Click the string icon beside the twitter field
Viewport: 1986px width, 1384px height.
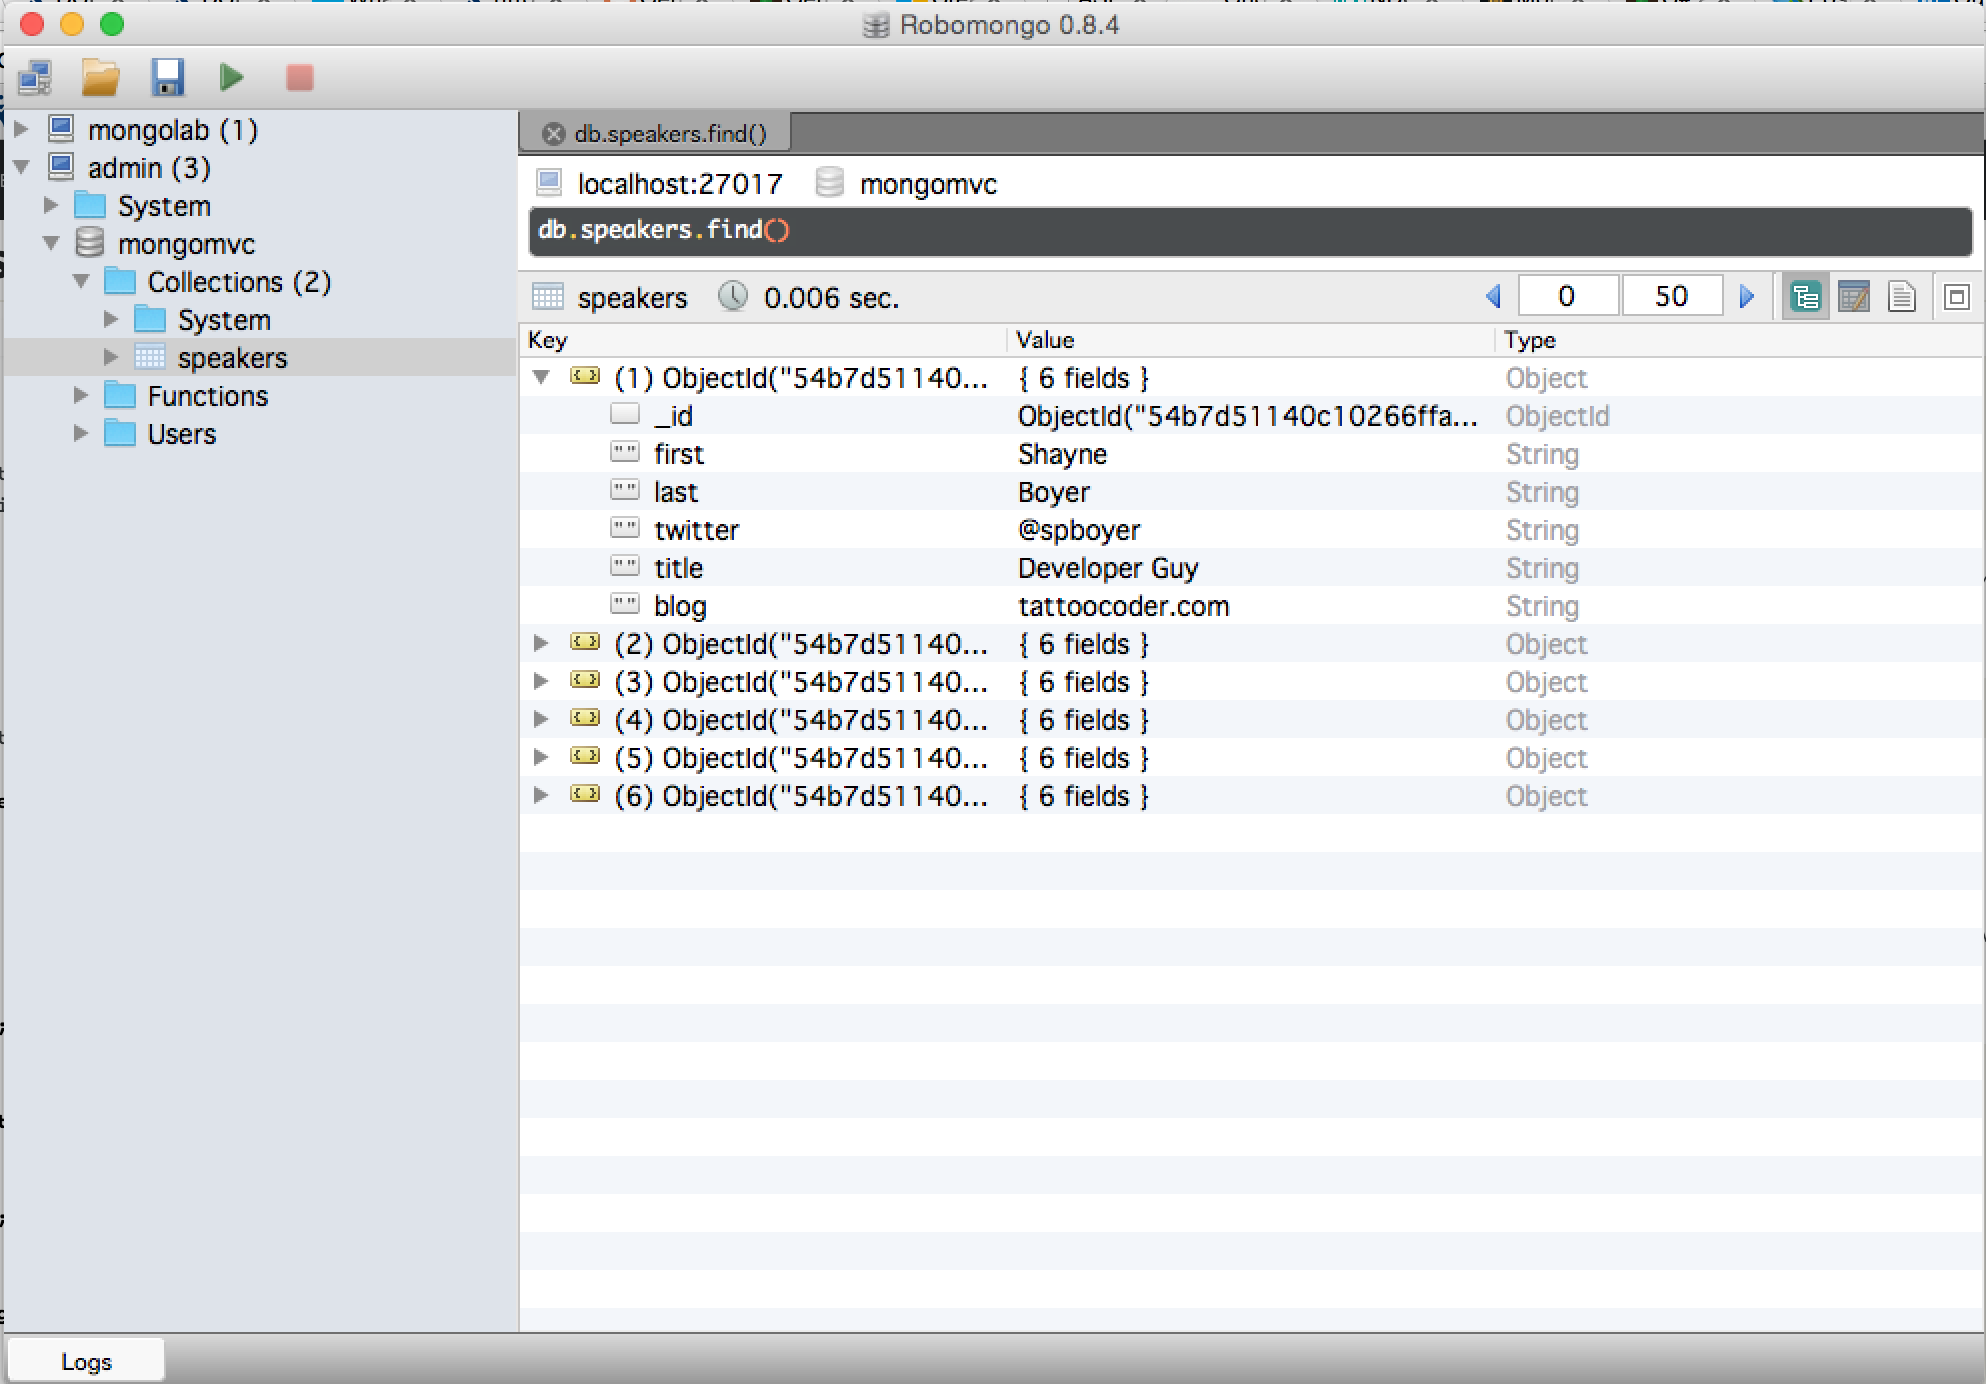click(x=625, y=528)
